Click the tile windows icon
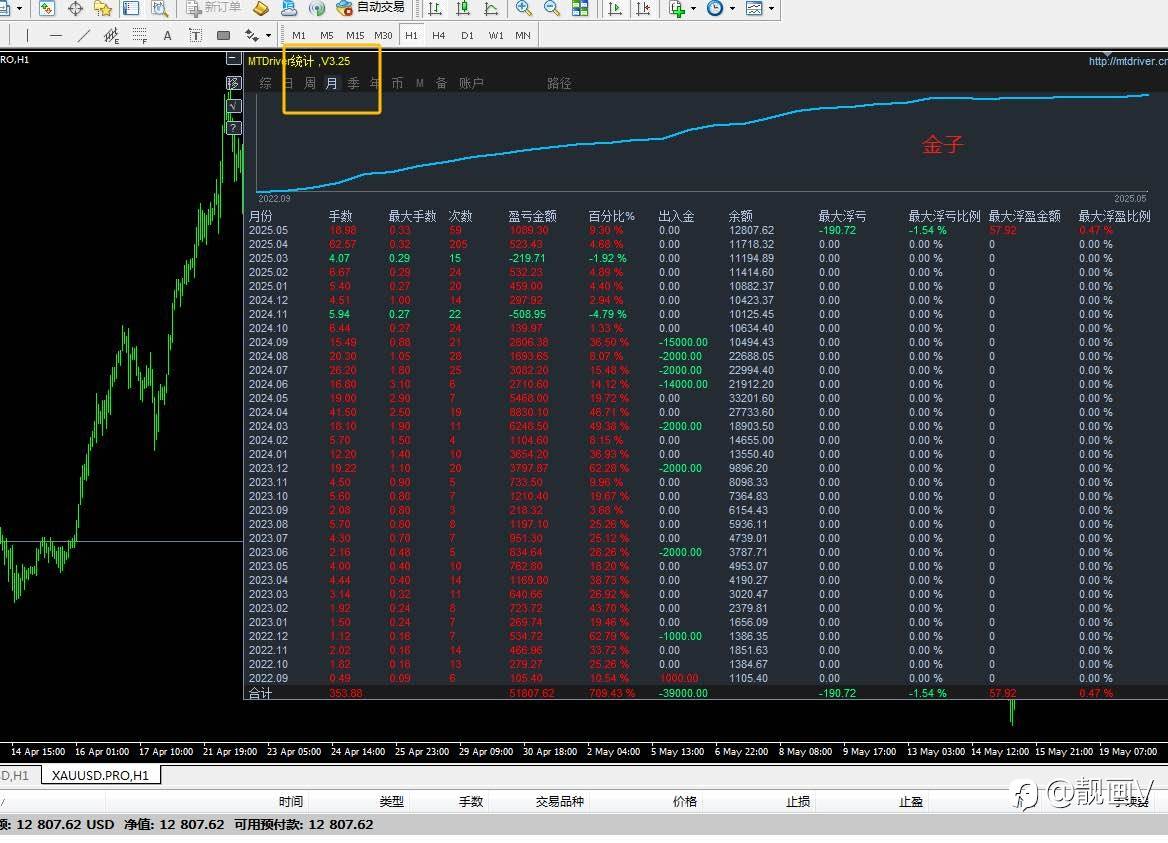The width and height of the screenshot is (1168, 843). tap(580, 8)
